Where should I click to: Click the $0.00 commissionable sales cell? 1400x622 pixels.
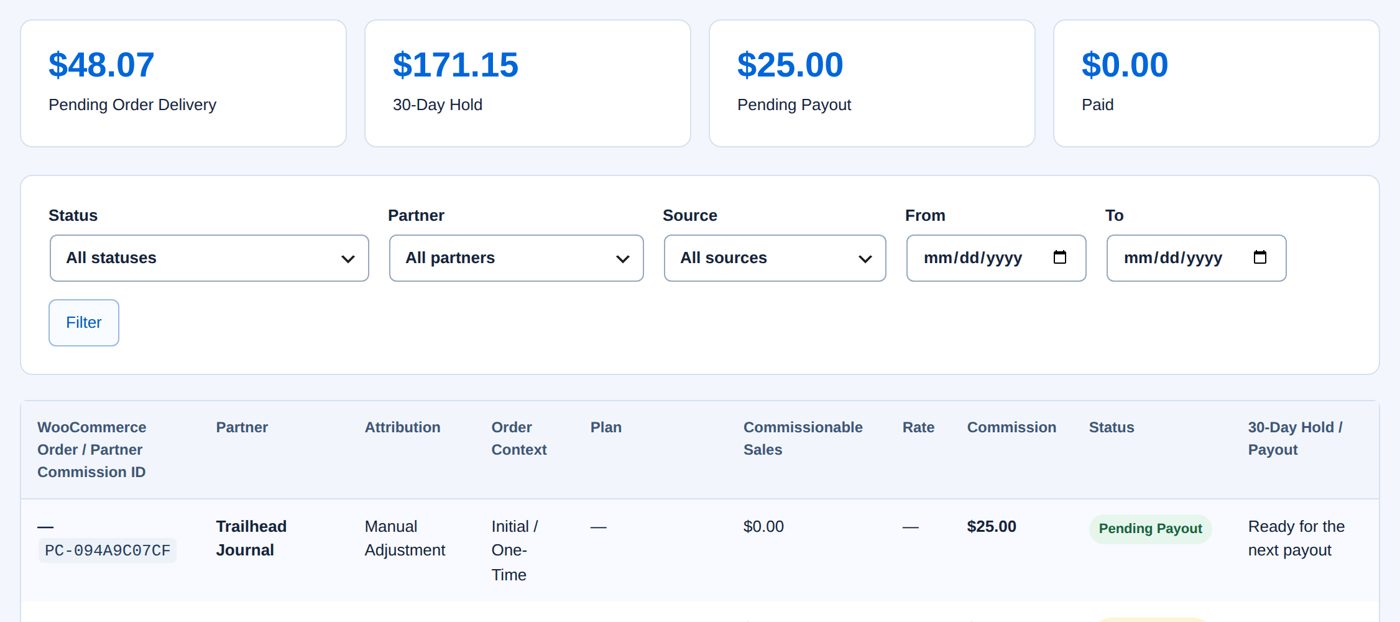[x=764, y=527]
